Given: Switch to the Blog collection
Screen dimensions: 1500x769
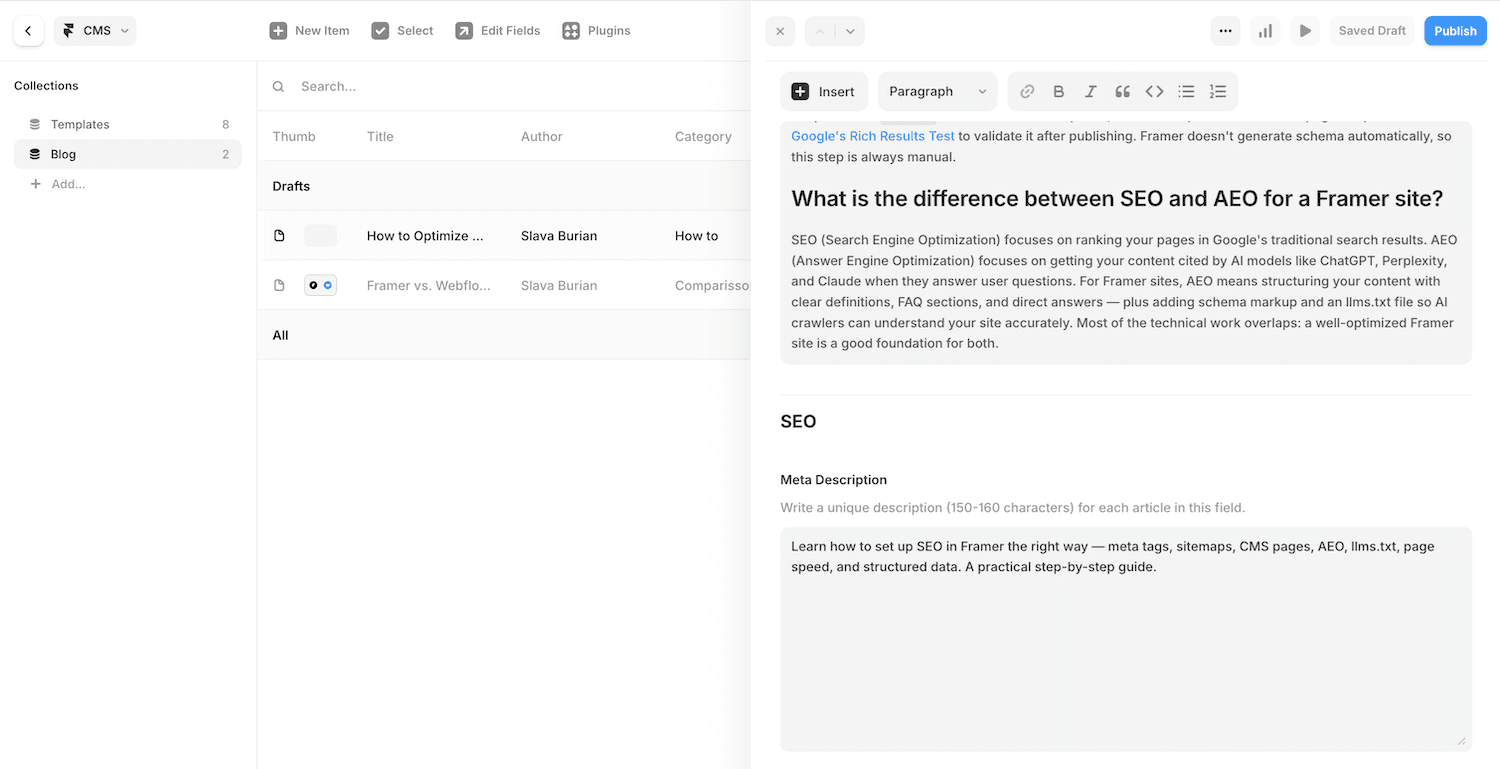Looking at the screenshot, I should (x=63, y=154).
